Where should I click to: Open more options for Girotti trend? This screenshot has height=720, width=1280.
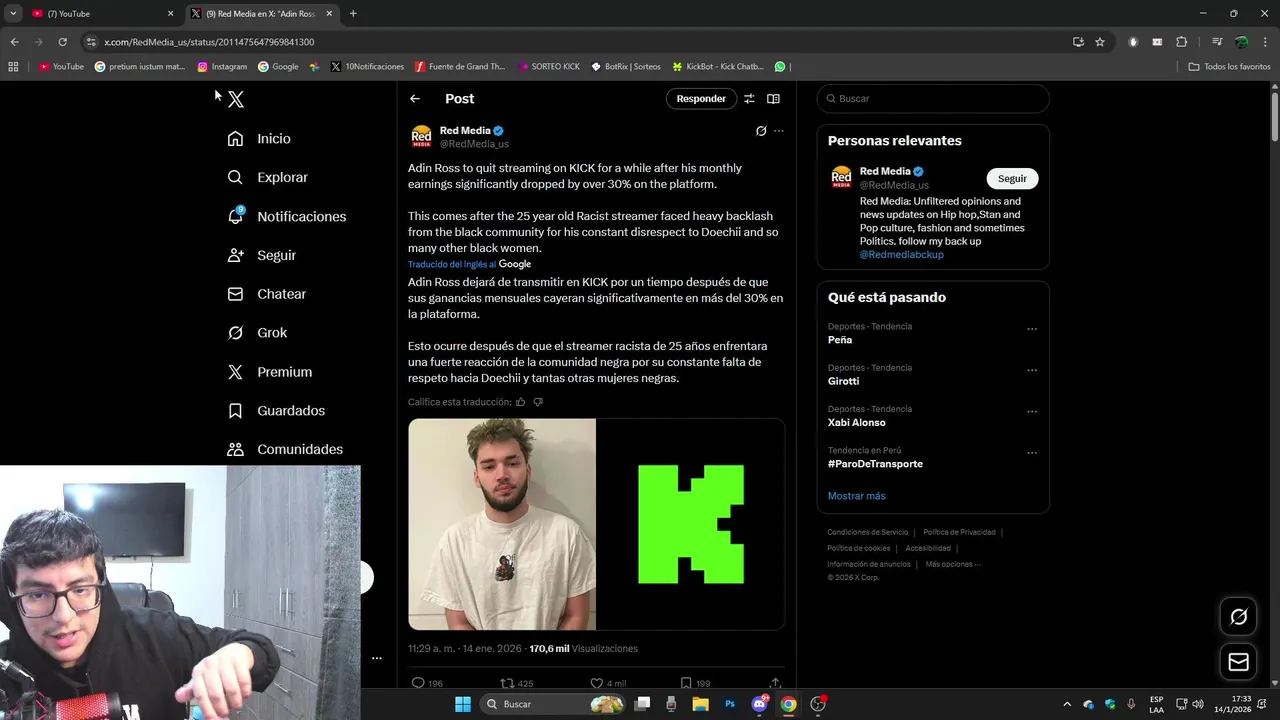pos(1032,370)
